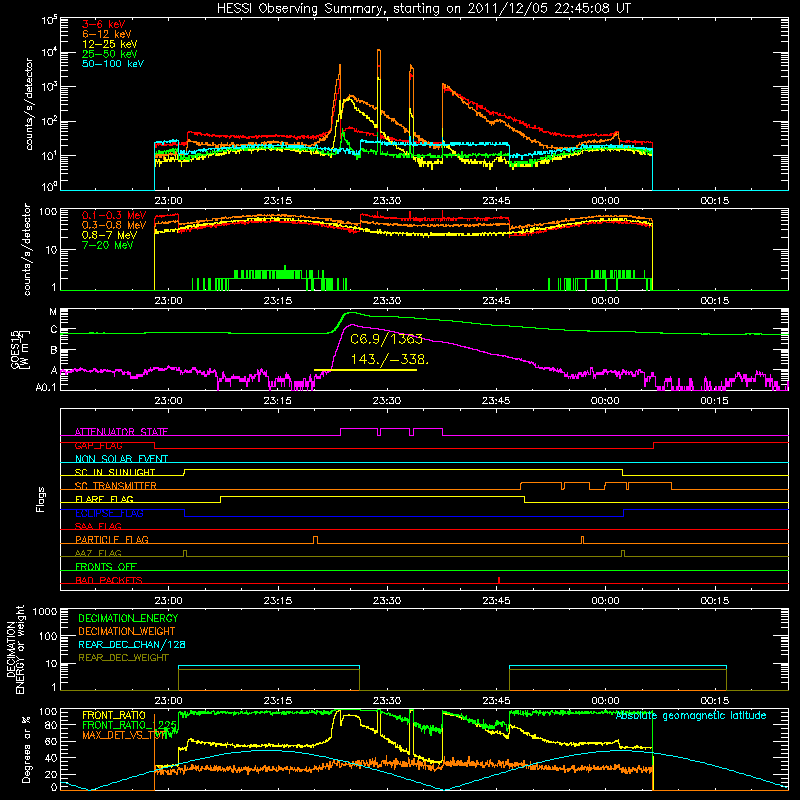
Task: Select the 12-25 keV legend label
Action: point(109,44)
